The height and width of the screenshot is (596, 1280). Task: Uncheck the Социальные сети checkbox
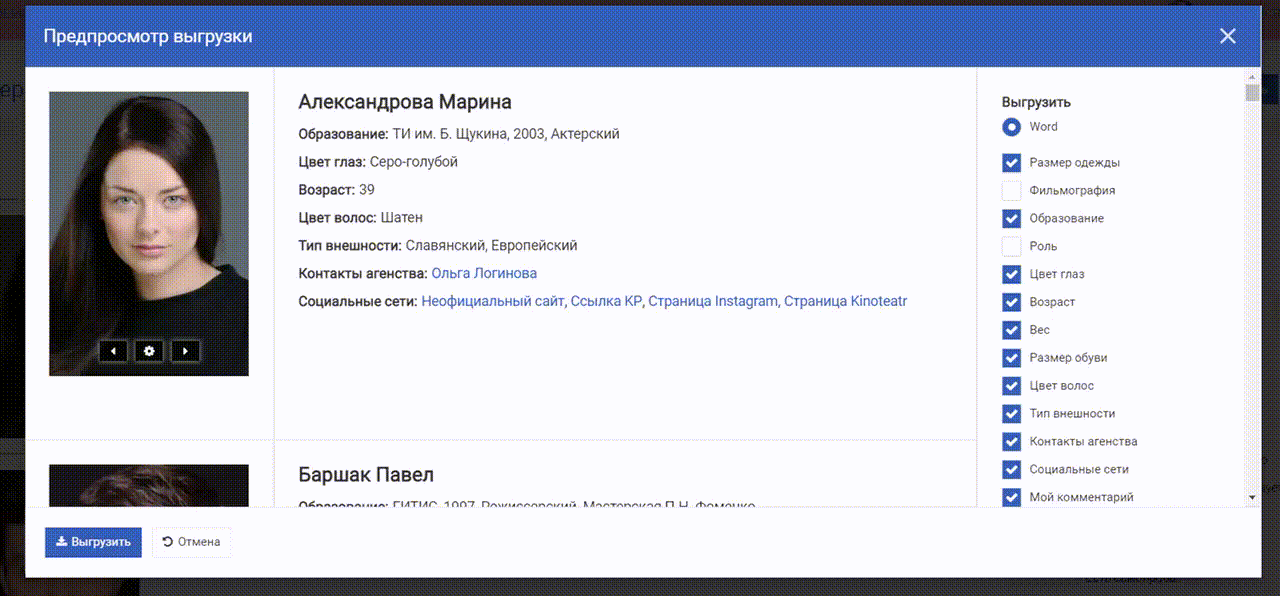[x=1011, y=470]
